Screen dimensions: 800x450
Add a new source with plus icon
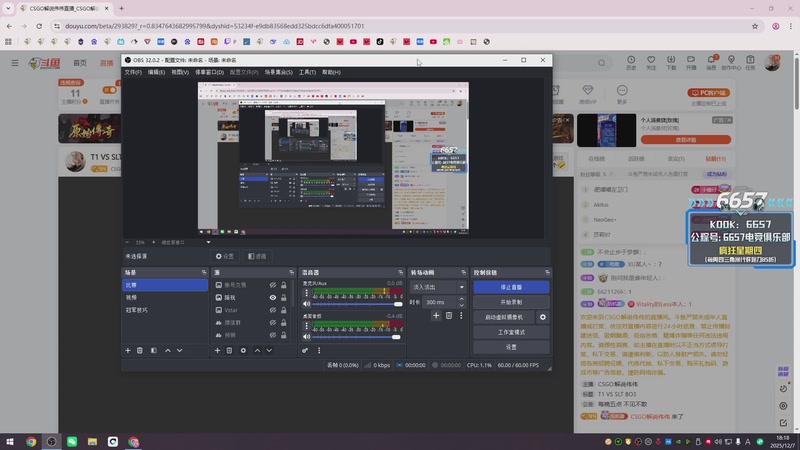[217, 351]
